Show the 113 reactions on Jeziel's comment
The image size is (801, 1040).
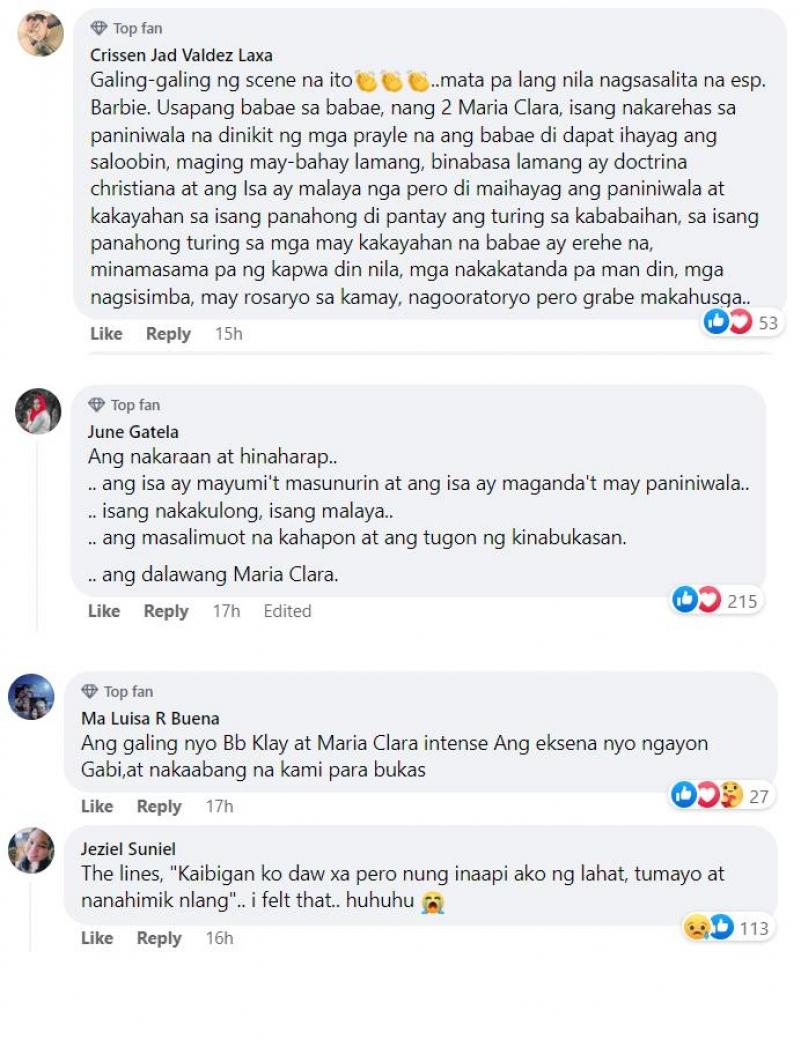click(x=726, y=927)
